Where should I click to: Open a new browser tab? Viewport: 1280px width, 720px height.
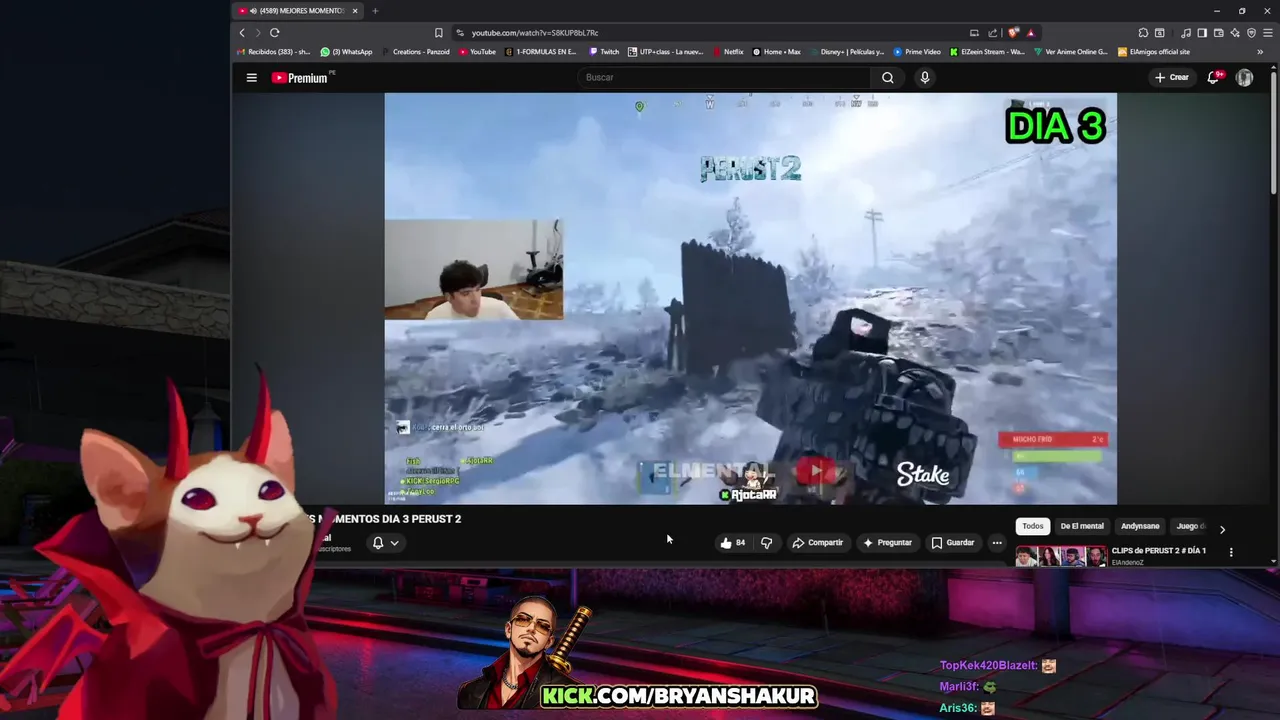[375, 11]
